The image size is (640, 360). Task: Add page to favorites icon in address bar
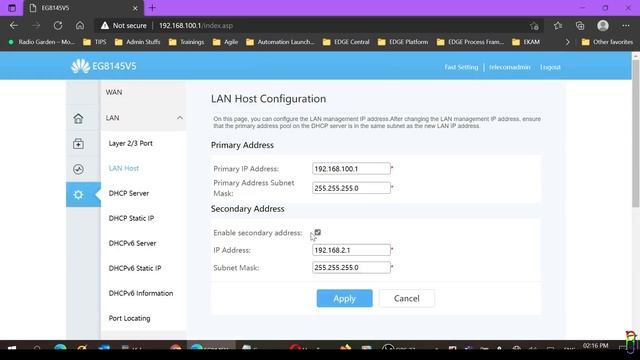pyautogui.click(x=534, y=26)
